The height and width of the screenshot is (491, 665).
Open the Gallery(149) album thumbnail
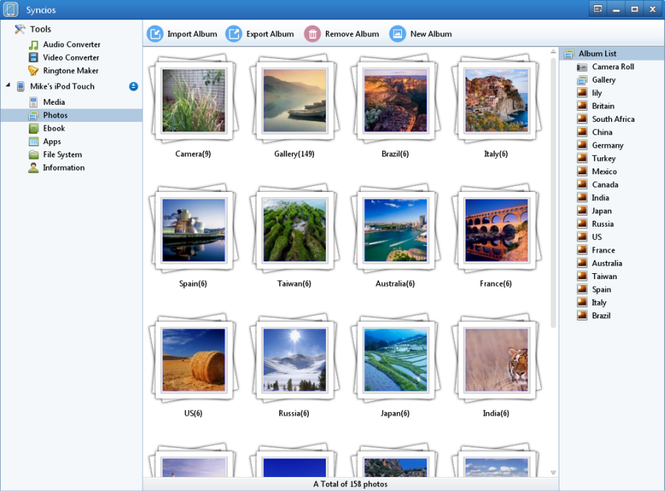tap(294, 100)
